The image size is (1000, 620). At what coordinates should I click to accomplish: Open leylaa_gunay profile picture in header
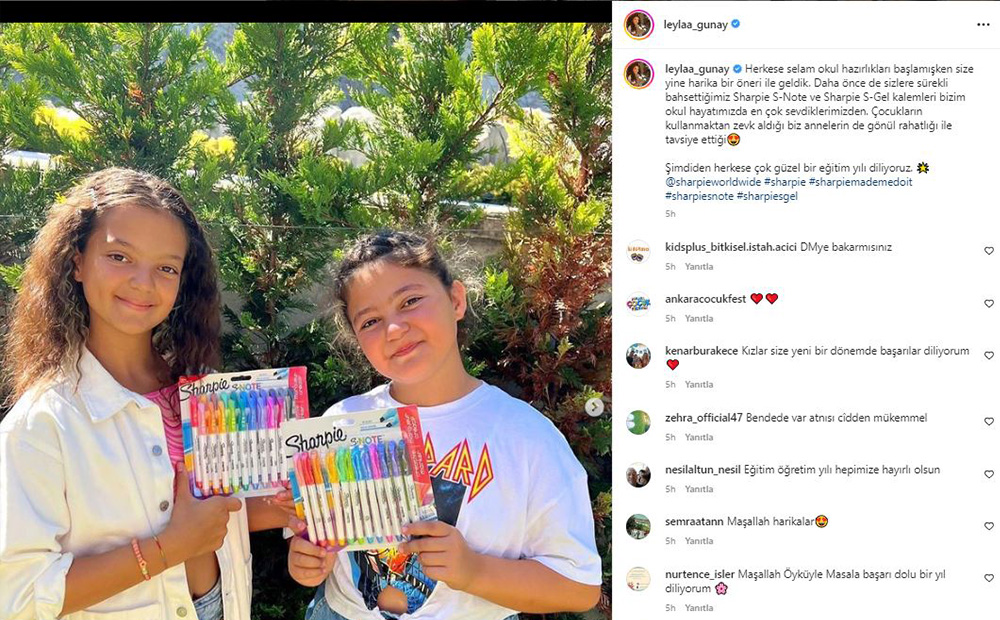click(638, 25)
